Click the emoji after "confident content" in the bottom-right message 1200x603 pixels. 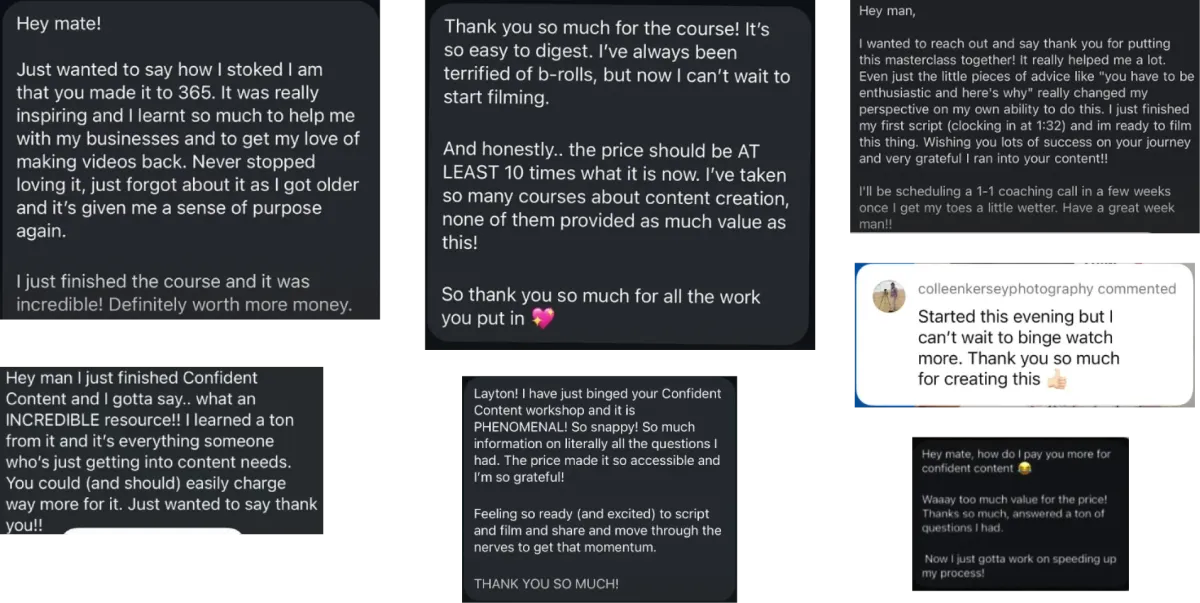[1024, 468]
